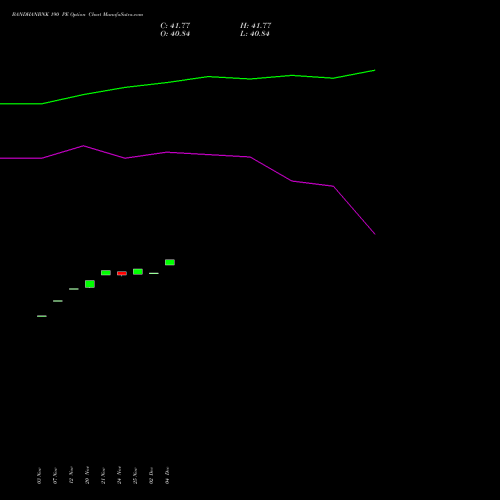Image resolution: width=500 pixels, height=500 pixels.
Task: Click the green candle for 21 Nov
Action: (106, 273)
